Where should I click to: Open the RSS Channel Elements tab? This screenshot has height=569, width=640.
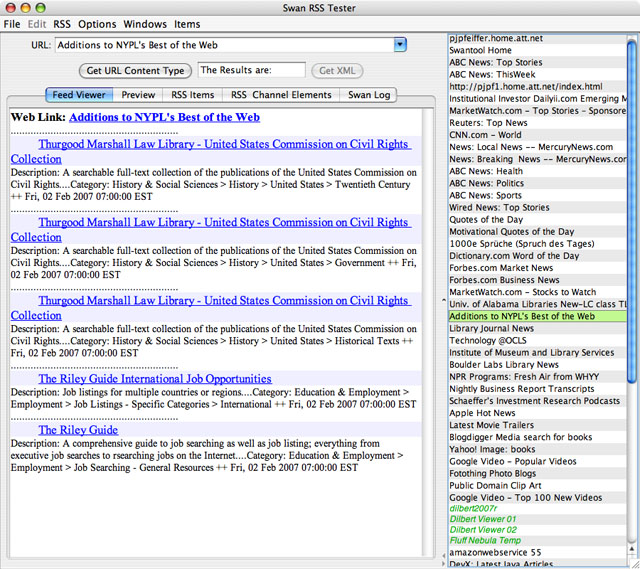click(x=281, y=96)
